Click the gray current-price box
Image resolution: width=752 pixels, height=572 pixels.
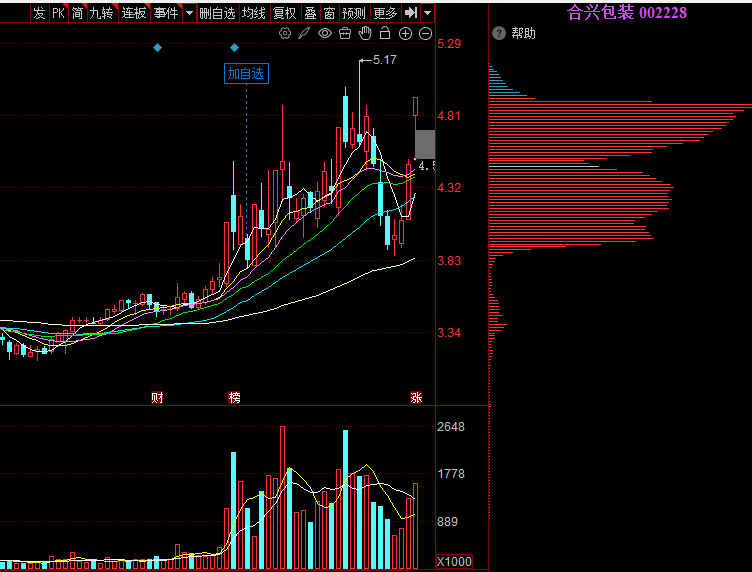[425, 144]
